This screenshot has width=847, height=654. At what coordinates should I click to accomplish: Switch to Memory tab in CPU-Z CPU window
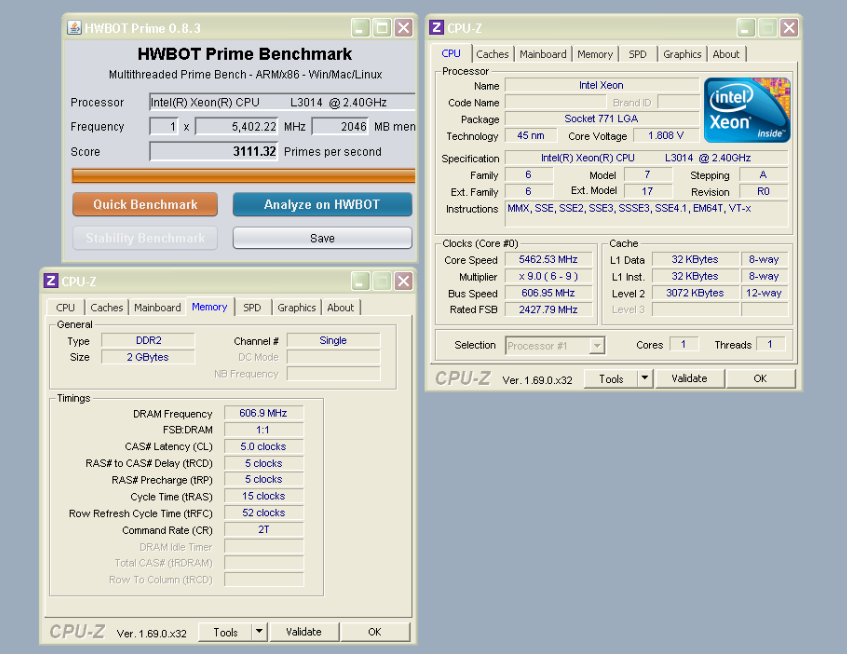pos(595,54)
